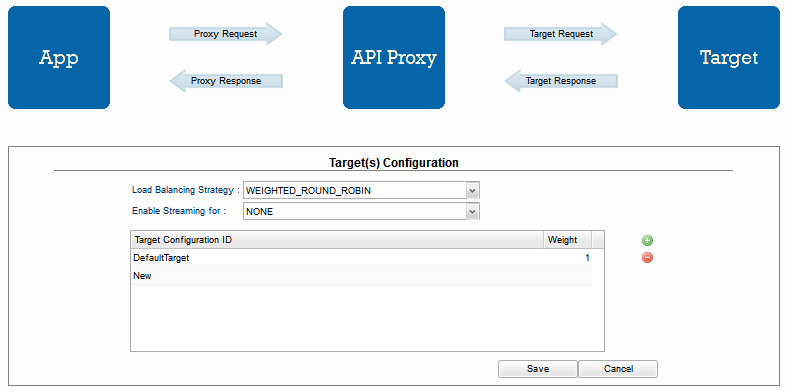Click the green add target icon
This screenshot has width=787, height=391.
647,240
